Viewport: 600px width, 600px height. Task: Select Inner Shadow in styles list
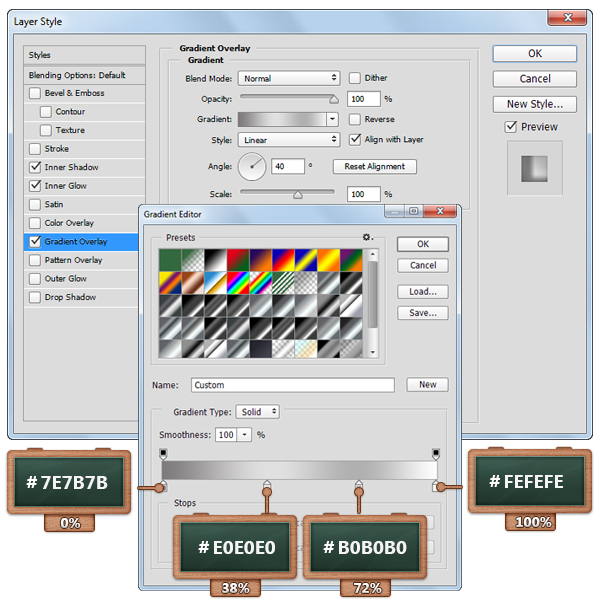(71, 167)
